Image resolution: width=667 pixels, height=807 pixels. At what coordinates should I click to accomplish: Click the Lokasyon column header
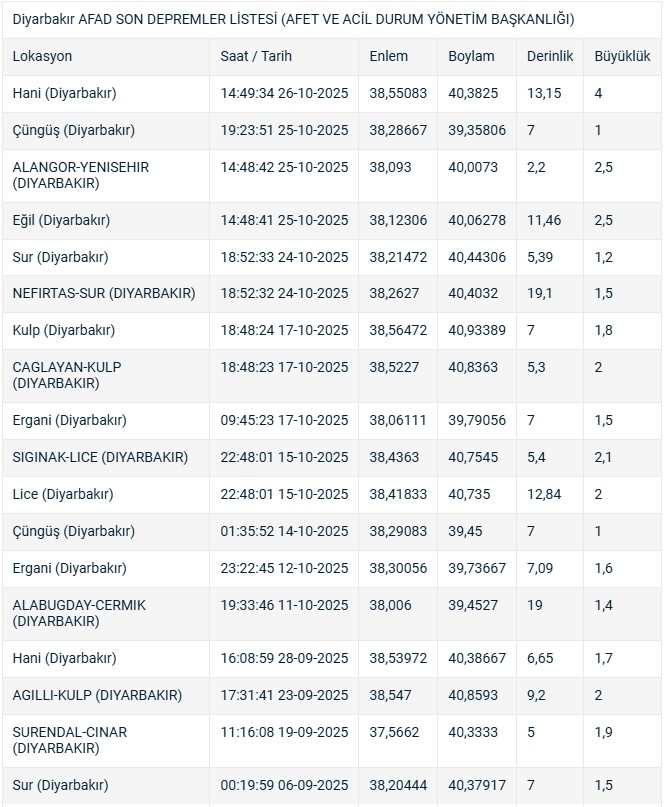[x=43, y=57]
